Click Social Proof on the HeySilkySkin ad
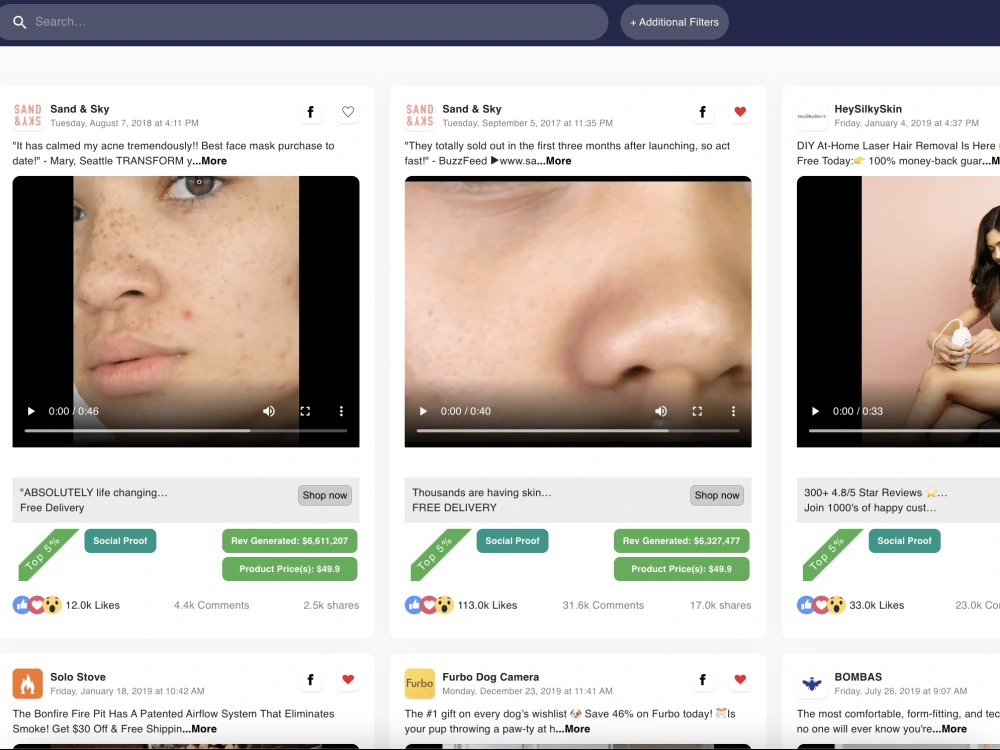Image resolution: width=1000 pixels, height=750 pixels. pyautogui.click(x=904, y=541)
